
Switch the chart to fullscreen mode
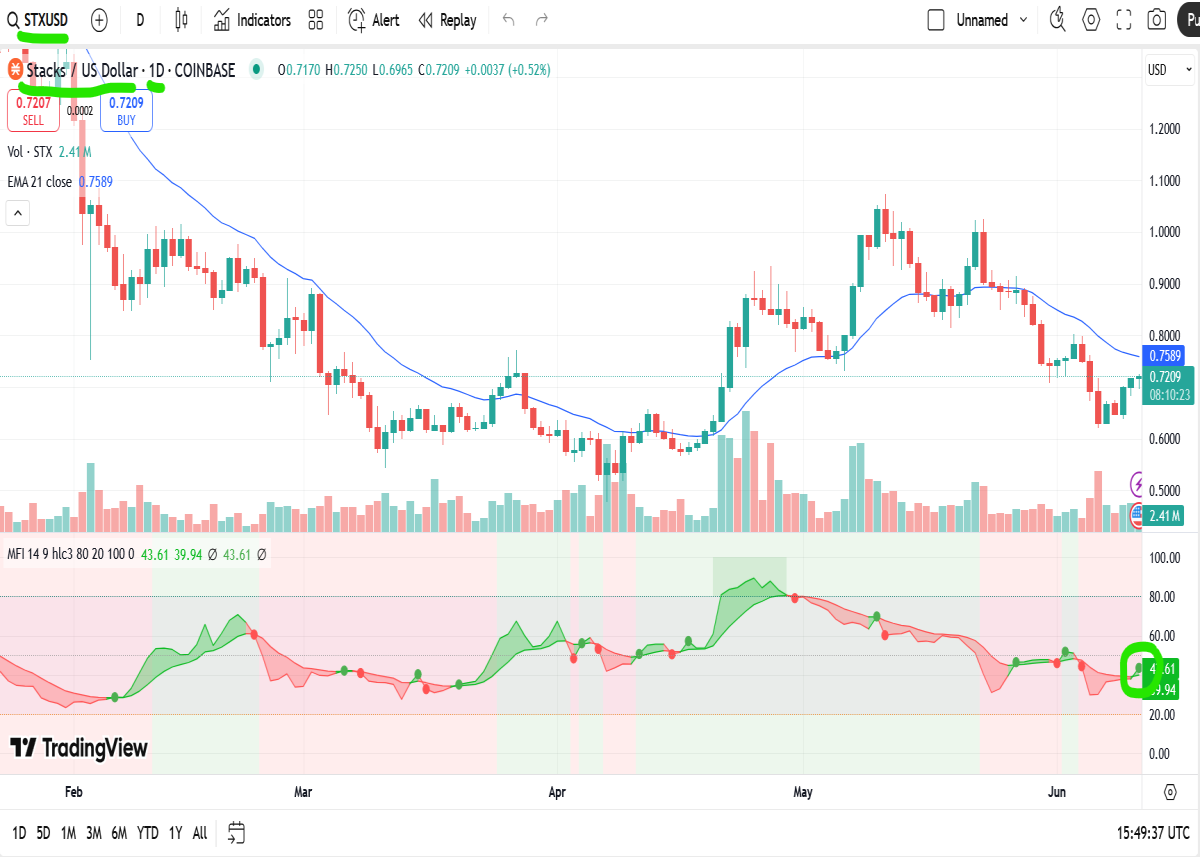pos(1124,20)
